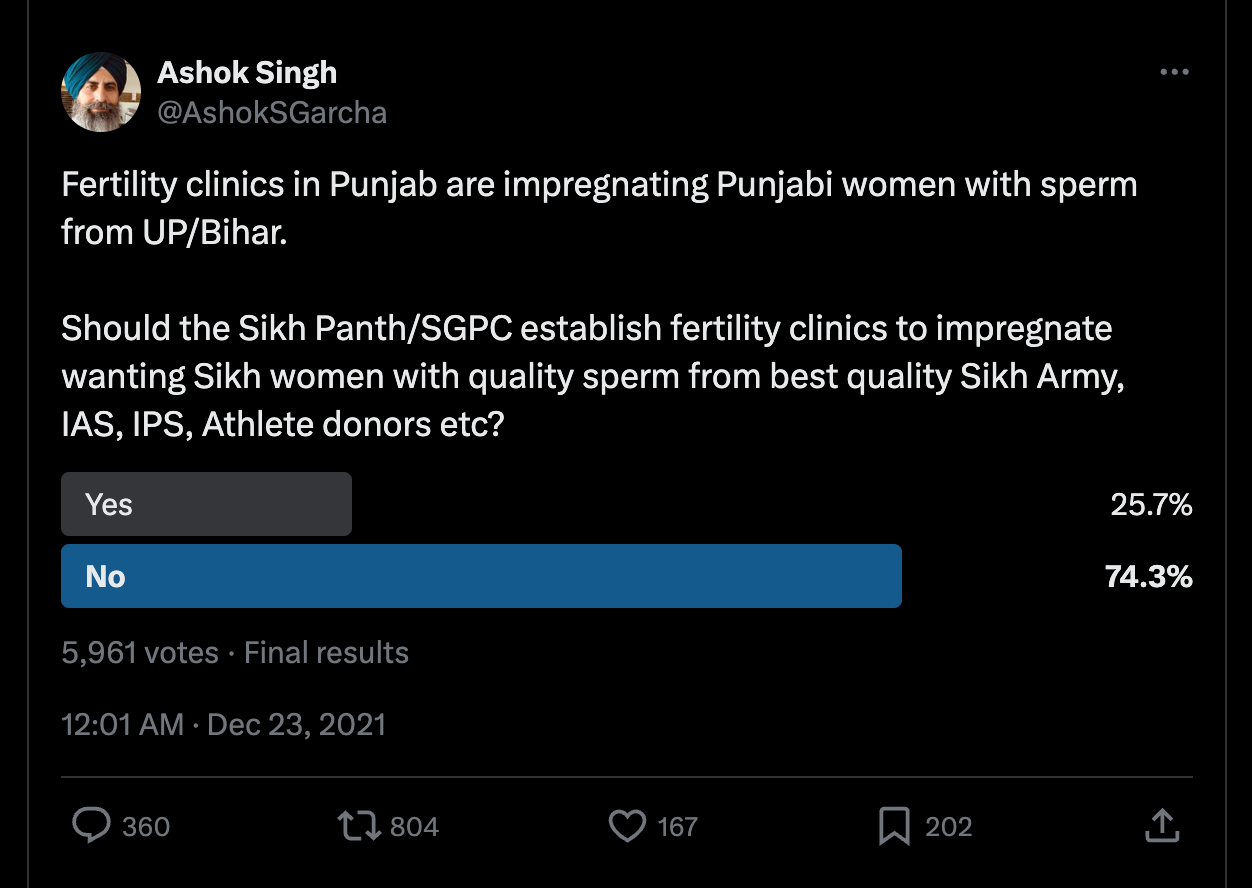Click the Ashok Singh display name
This screenshot has width=1252, height=888.
point(247,73)
